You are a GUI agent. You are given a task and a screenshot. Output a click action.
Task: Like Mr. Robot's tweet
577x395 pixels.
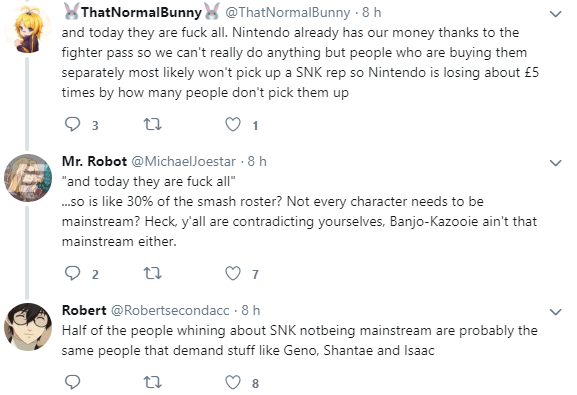click(x=233, y=274)
